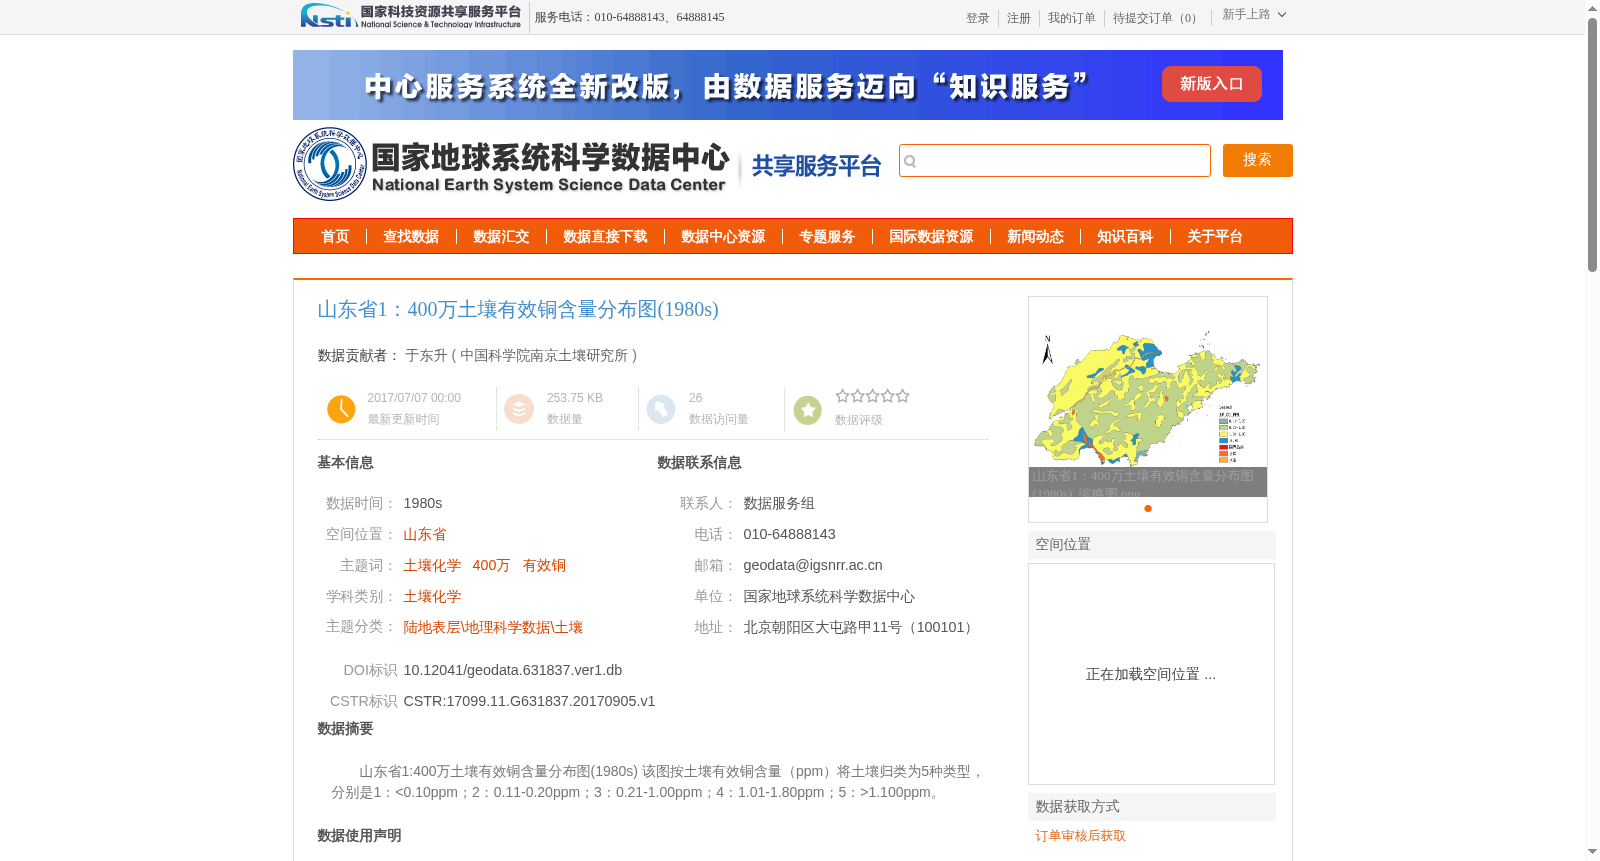The image size is (1600, 861).
Task: Click the email geodata@igsnrr.ac.cn
Action: [x=813, y=565]
